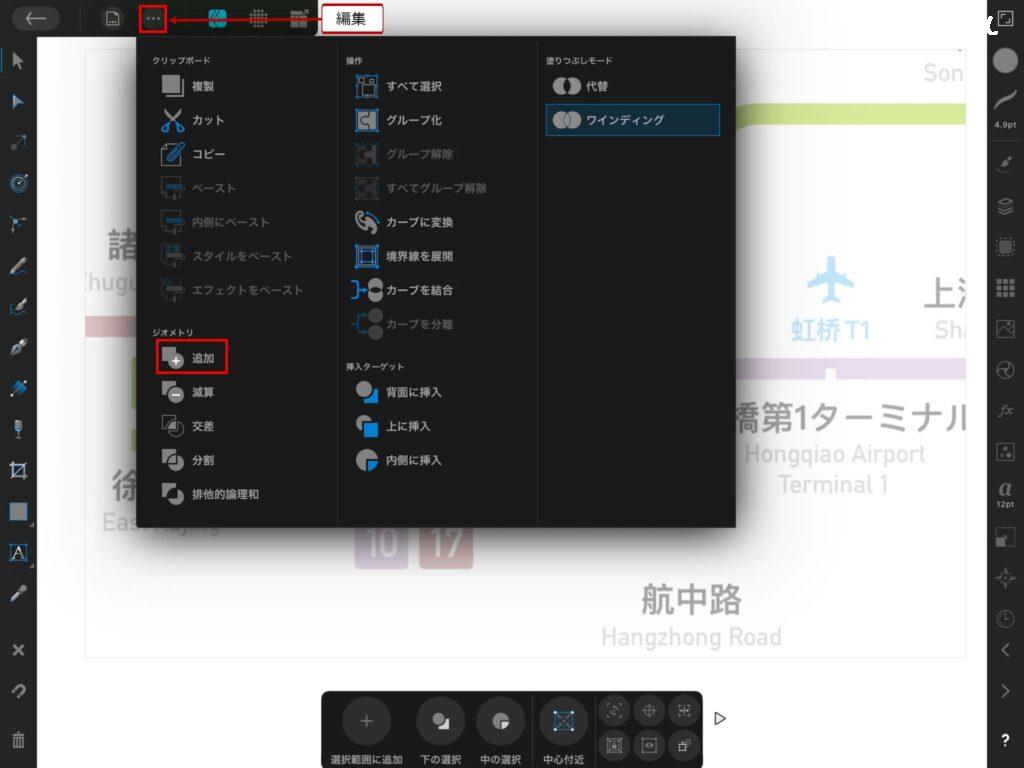Screen dimensions: 1024x768
Task: Select the Crop tool
Action: click(18, 470)
